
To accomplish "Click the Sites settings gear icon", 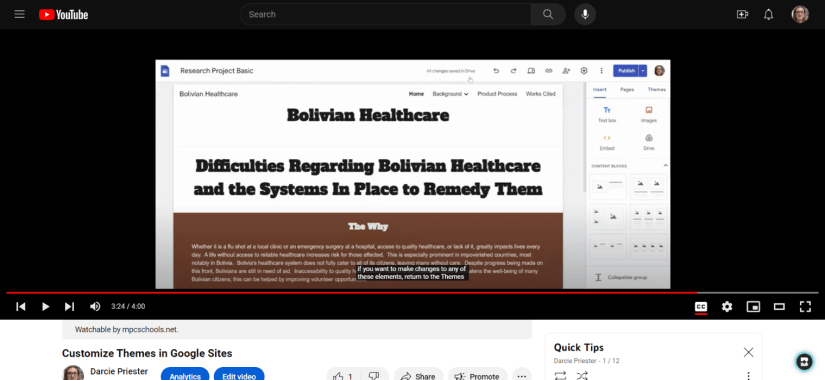I will click(x=583, y=71).
